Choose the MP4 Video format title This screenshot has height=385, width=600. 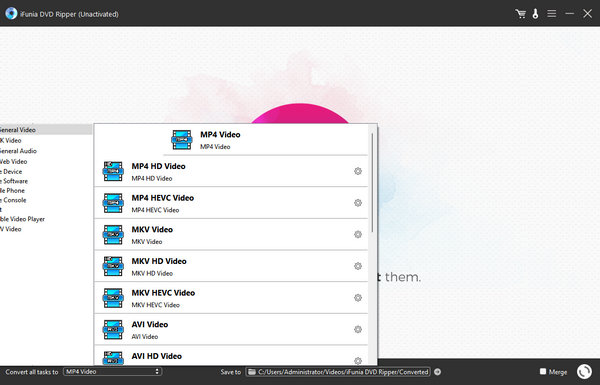coord(220,135)
